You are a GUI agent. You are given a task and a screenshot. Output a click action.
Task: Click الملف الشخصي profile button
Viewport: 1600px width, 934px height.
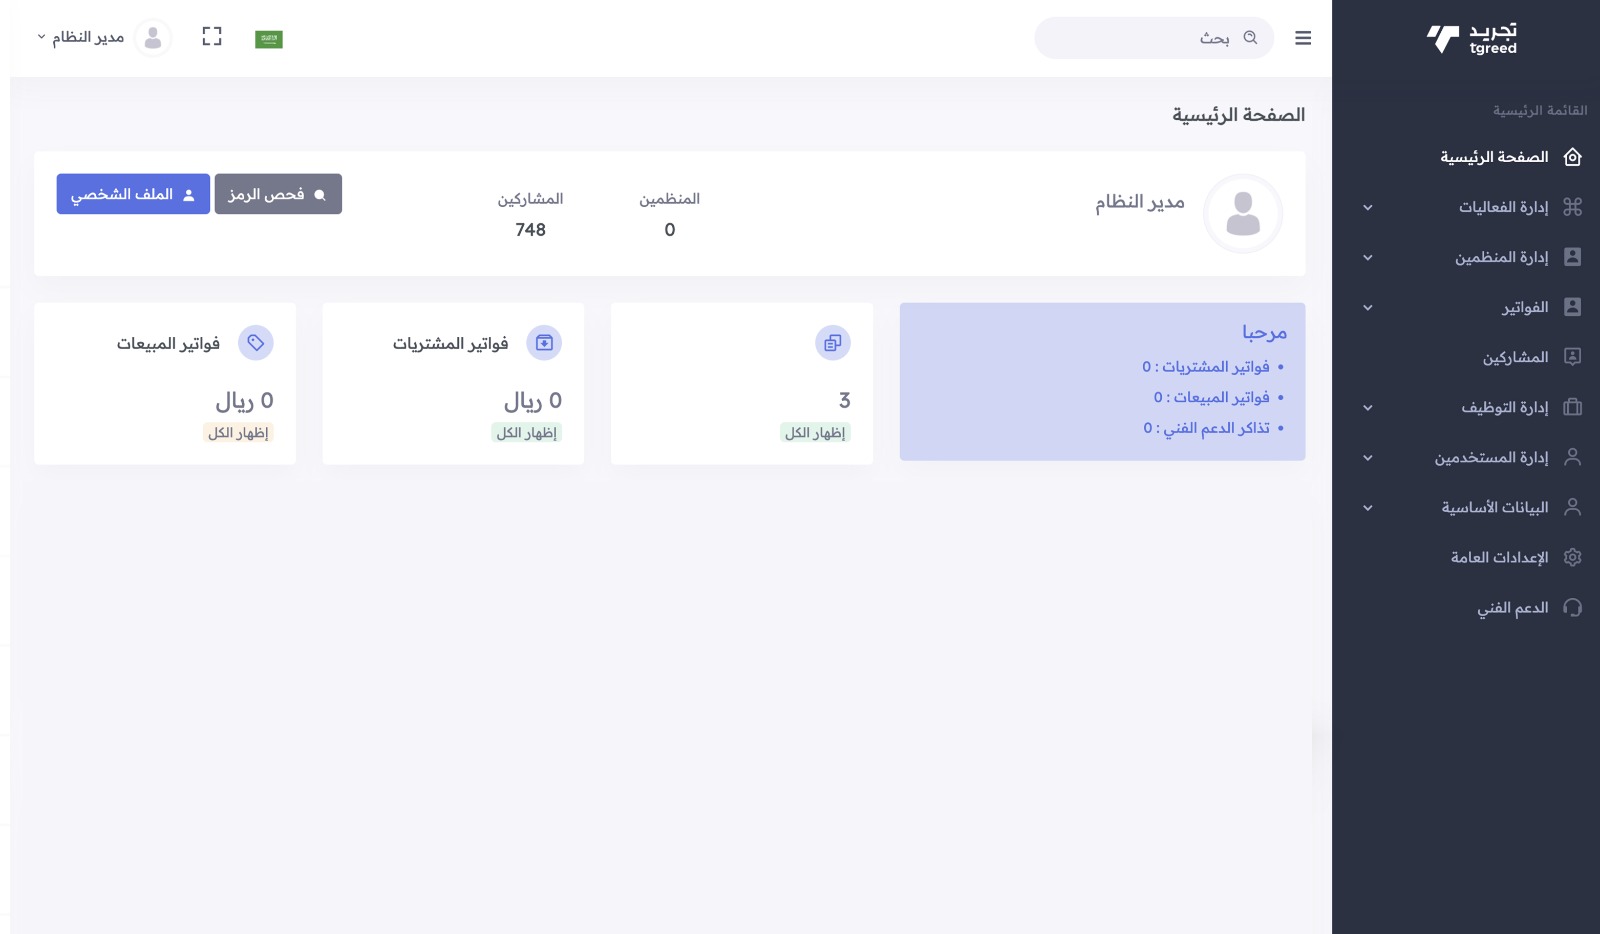133,194
